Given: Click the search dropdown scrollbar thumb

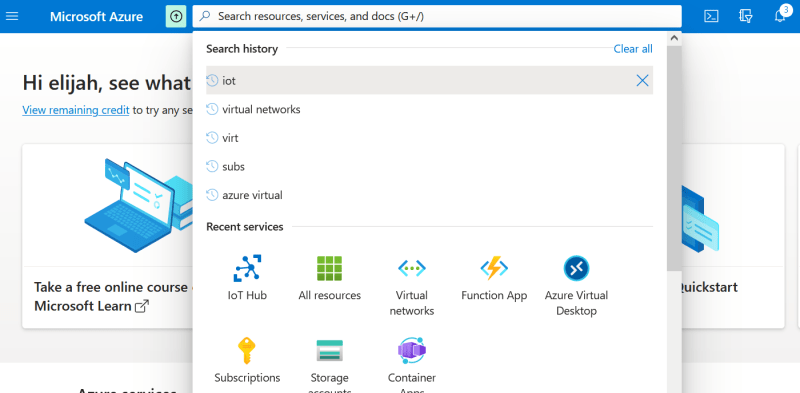Looking at the screenshot, I should click(673, 158).
